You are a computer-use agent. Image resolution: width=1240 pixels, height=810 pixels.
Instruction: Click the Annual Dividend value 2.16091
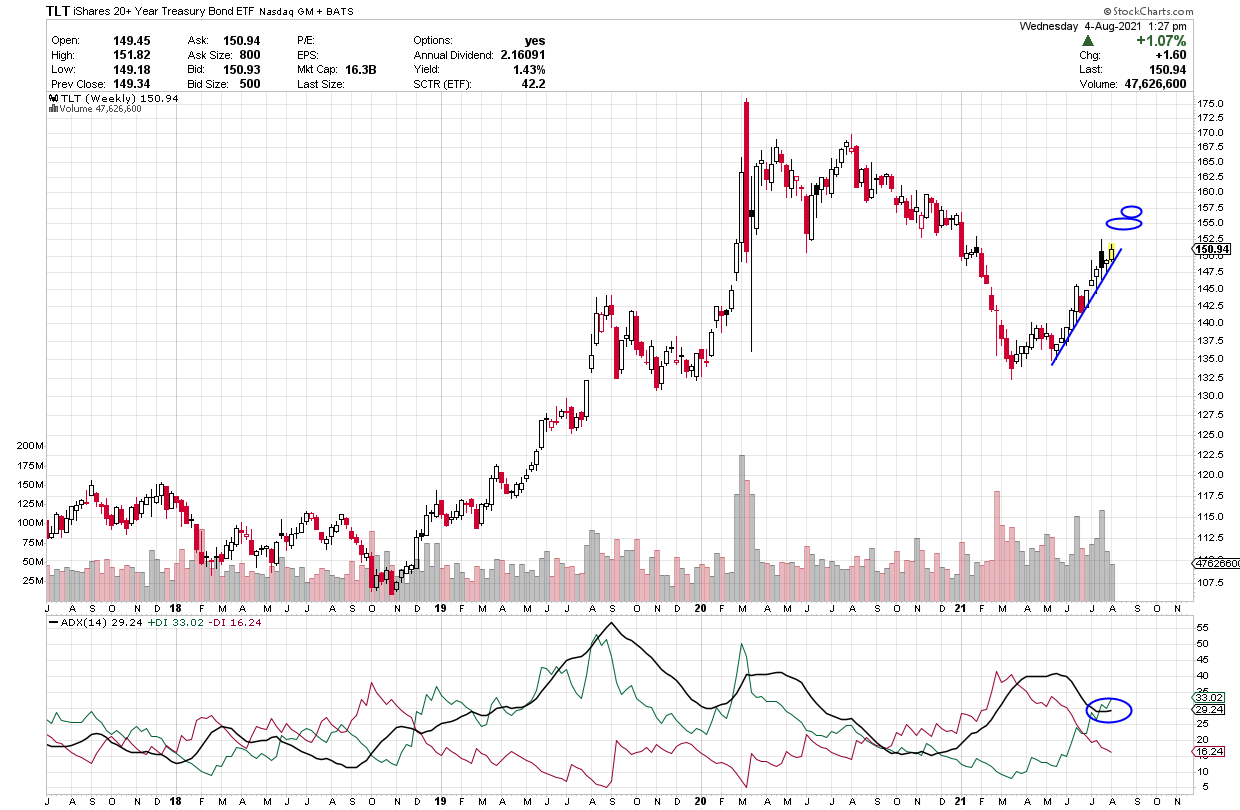click(521, 55)
